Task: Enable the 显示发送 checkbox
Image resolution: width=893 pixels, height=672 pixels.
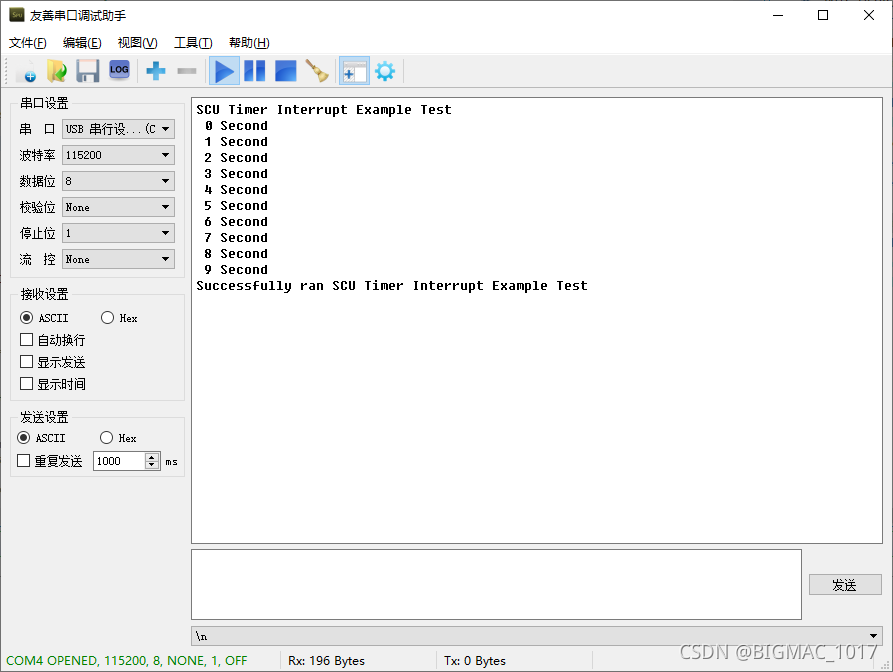Action: (x=52, y=362)
